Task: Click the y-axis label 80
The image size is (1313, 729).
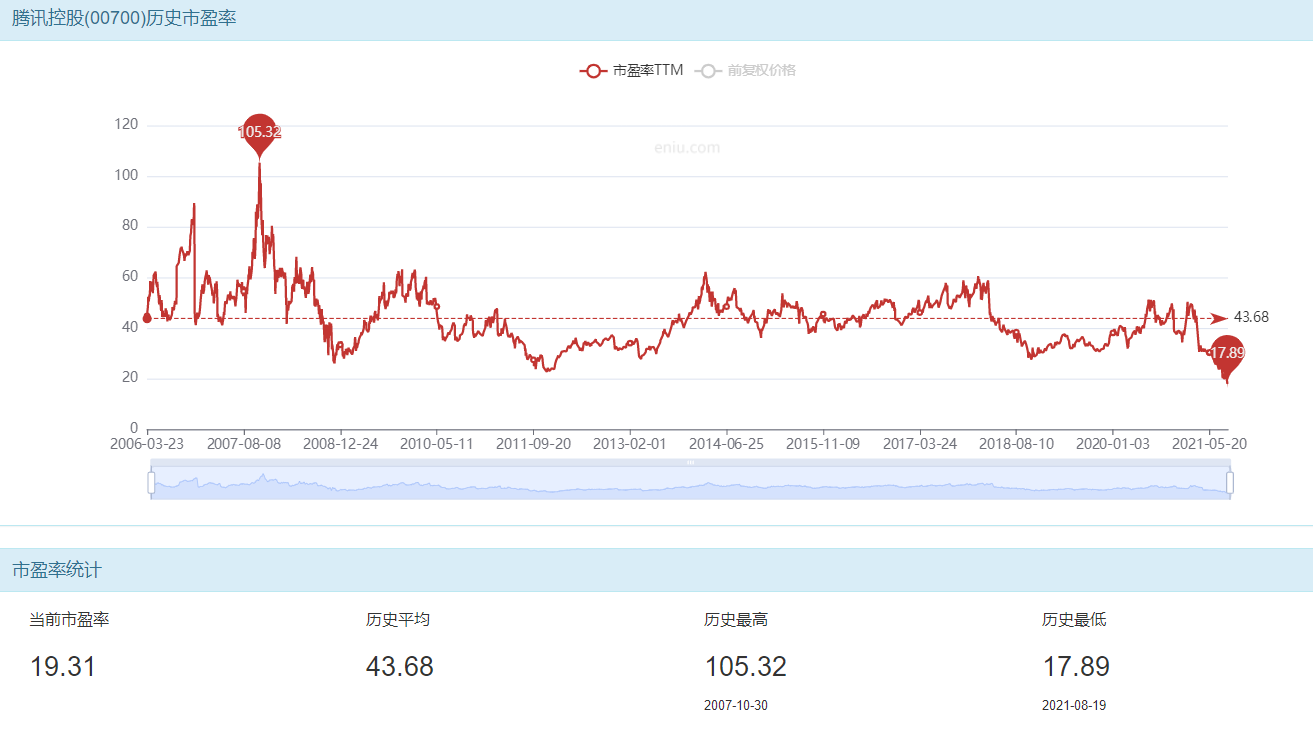Action: [x=130, y=227]
